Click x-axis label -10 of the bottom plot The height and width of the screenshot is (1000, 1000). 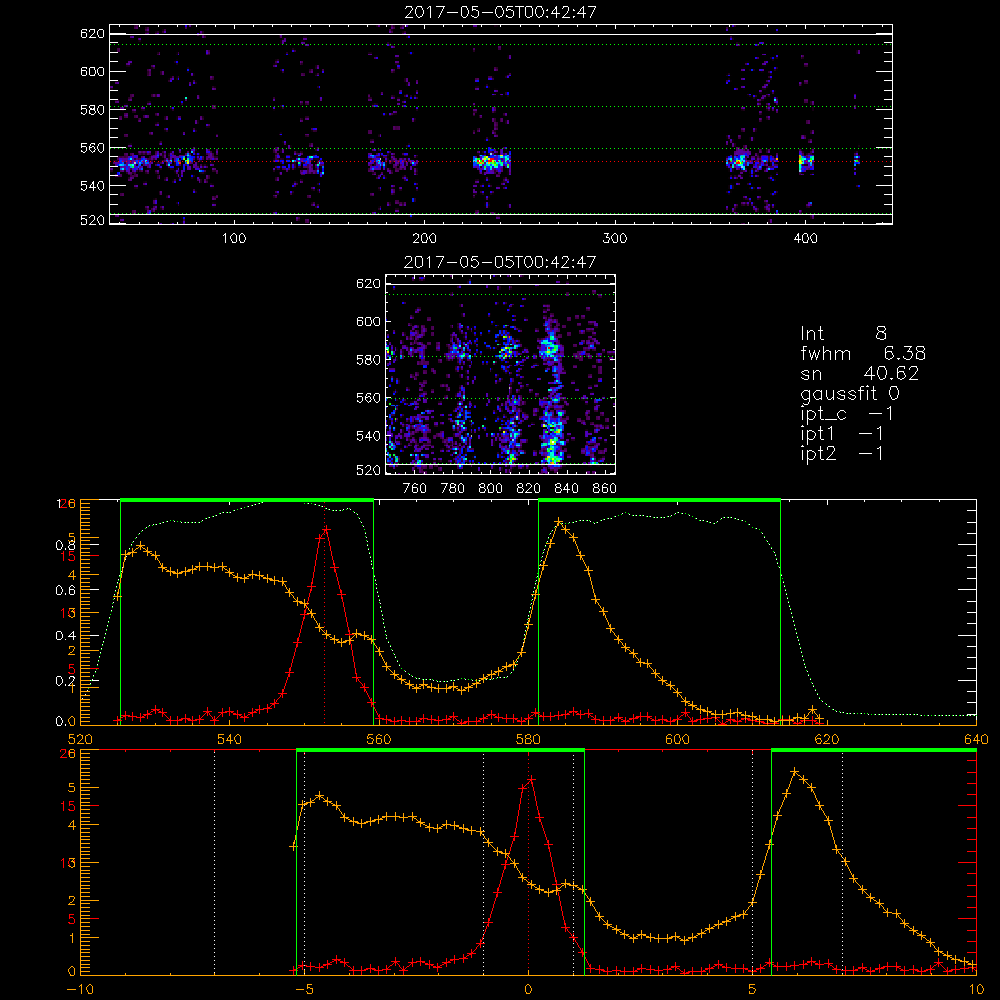pyautogui.click(x=80, y=990)
